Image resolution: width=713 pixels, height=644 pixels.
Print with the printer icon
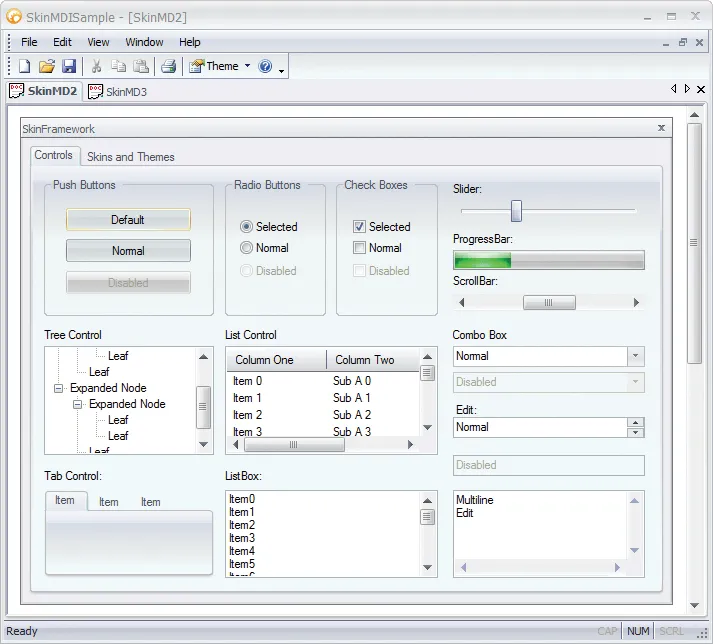click(168, 66)
